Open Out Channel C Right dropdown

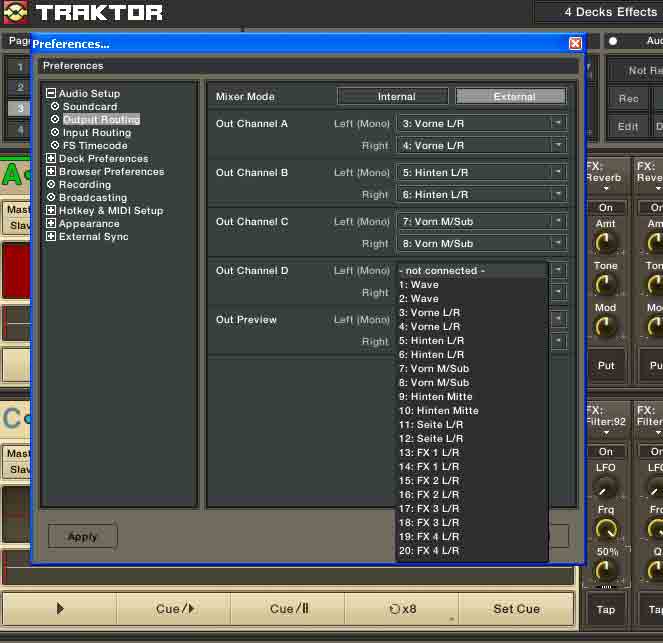click(x=482, y=244)
